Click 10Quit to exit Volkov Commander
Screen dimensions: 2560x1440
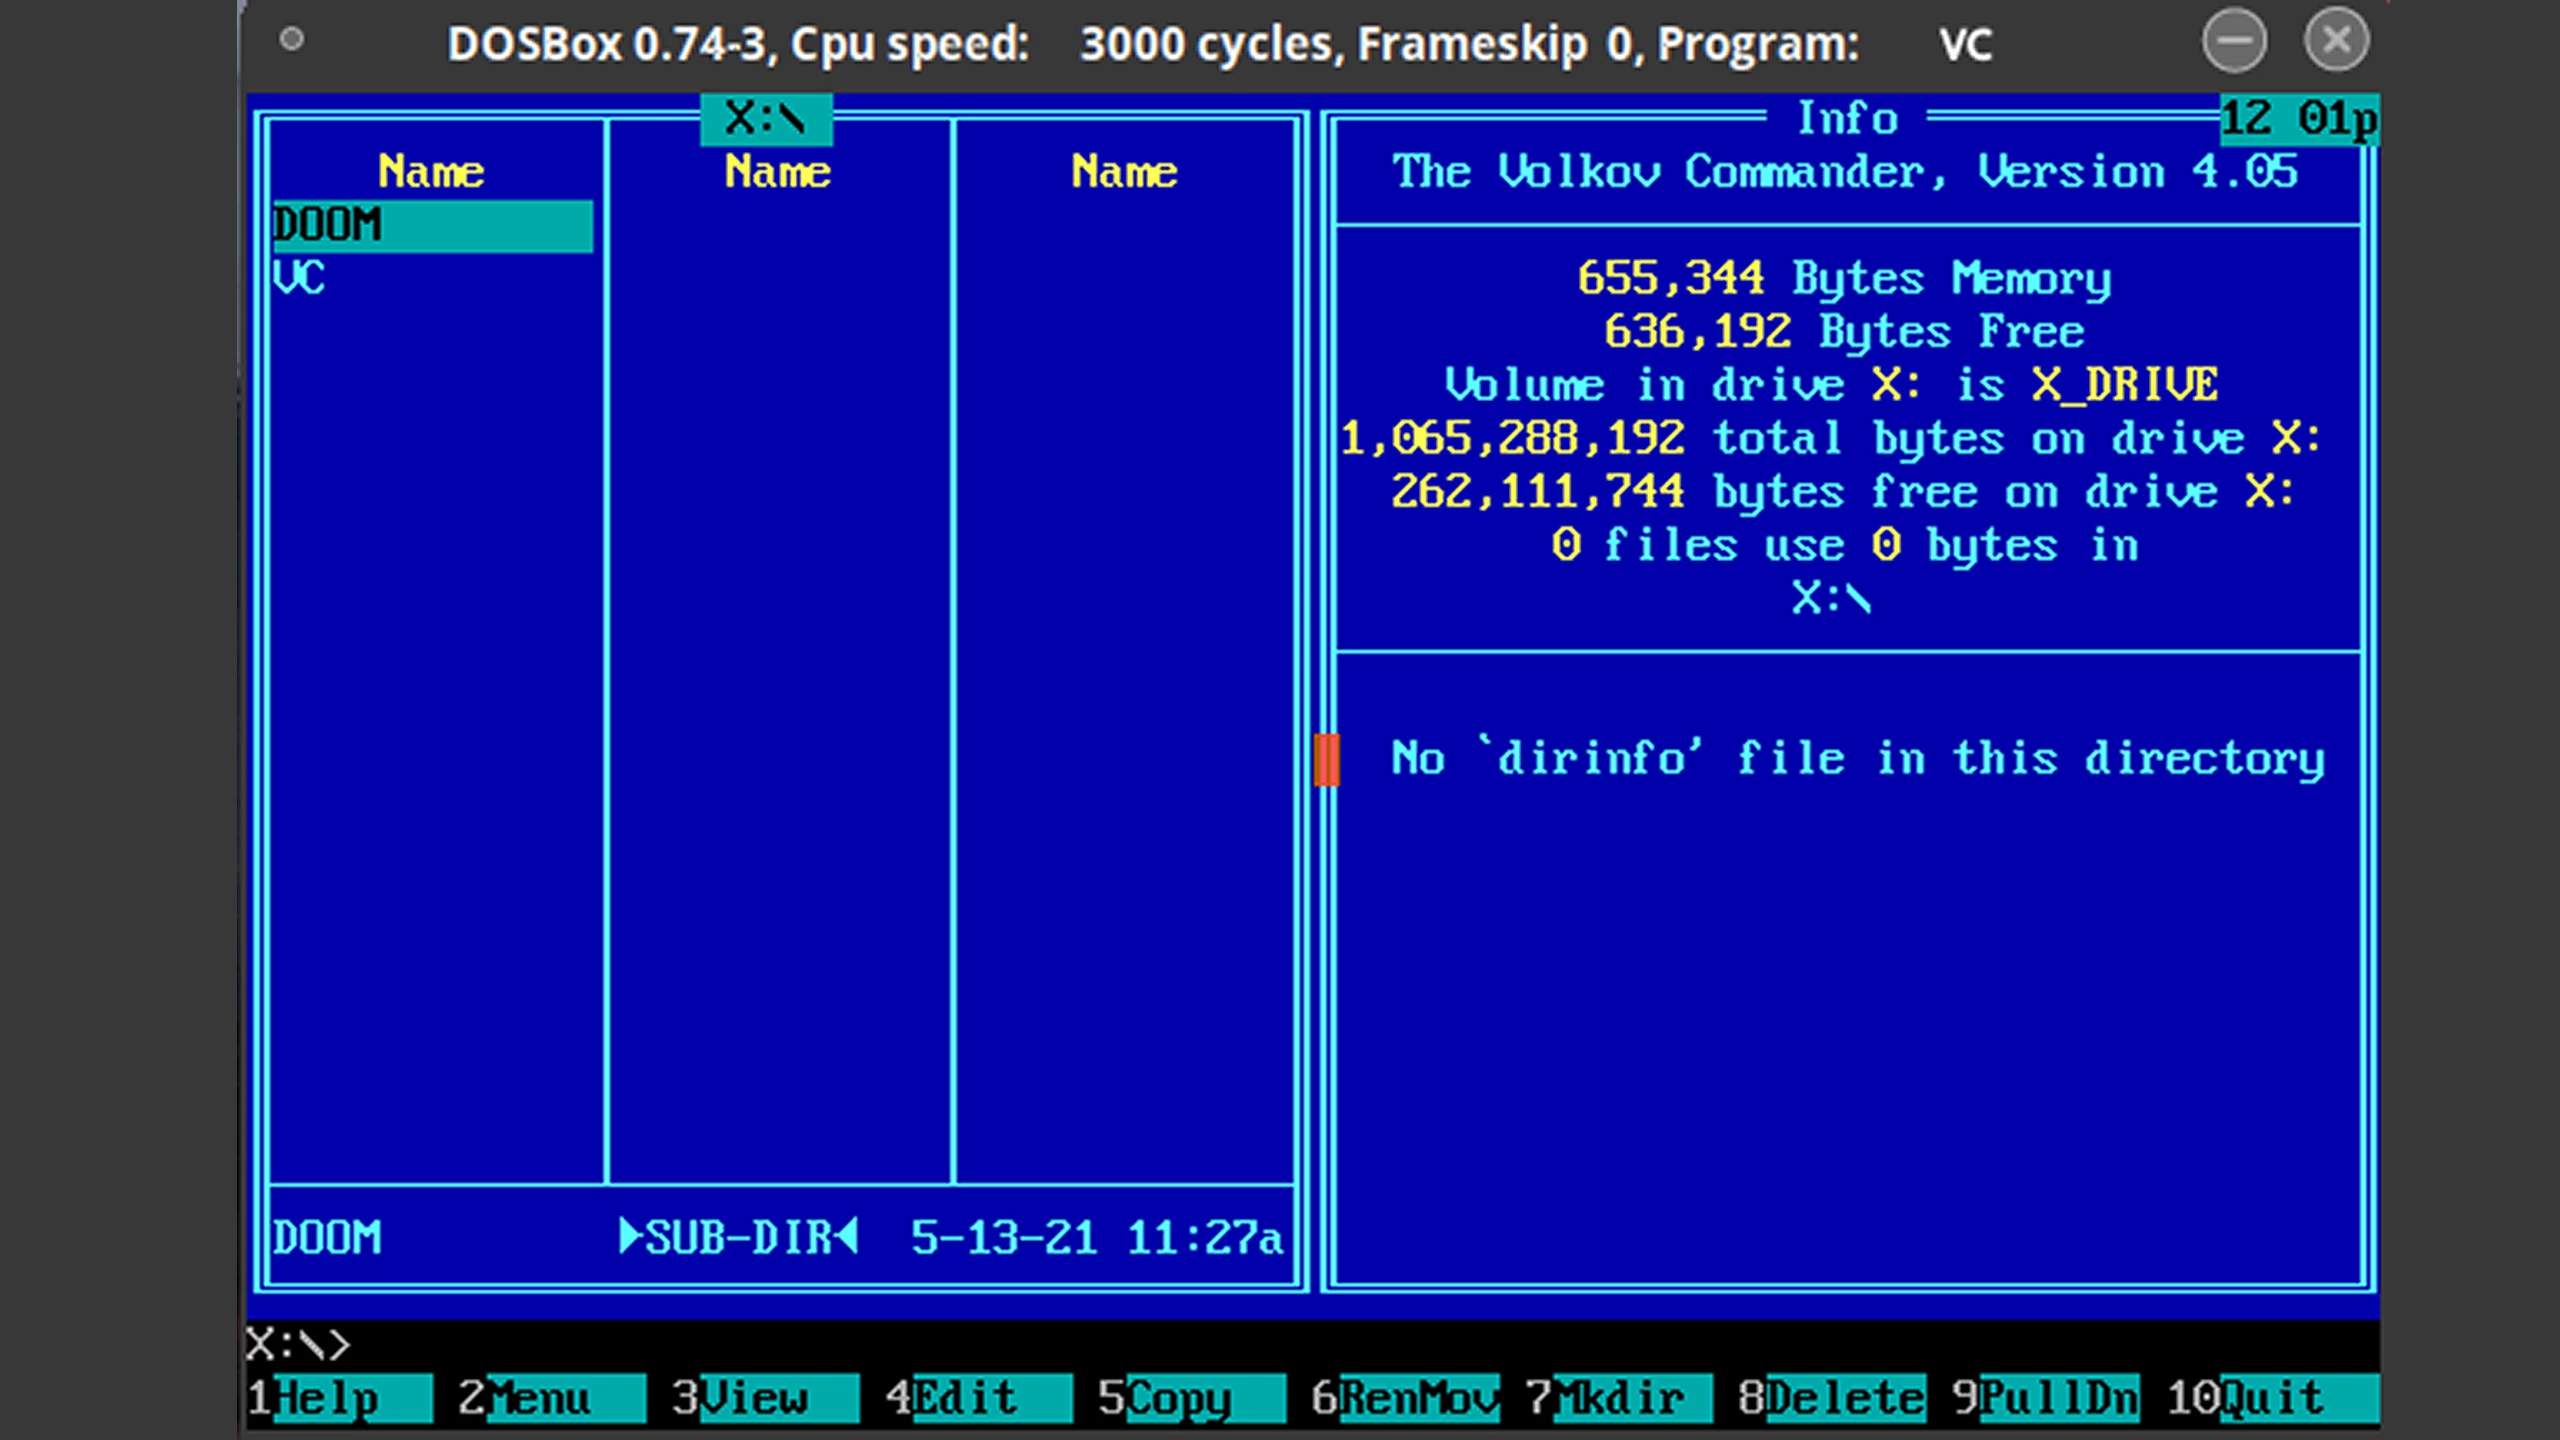[x=2272, y=1397]
